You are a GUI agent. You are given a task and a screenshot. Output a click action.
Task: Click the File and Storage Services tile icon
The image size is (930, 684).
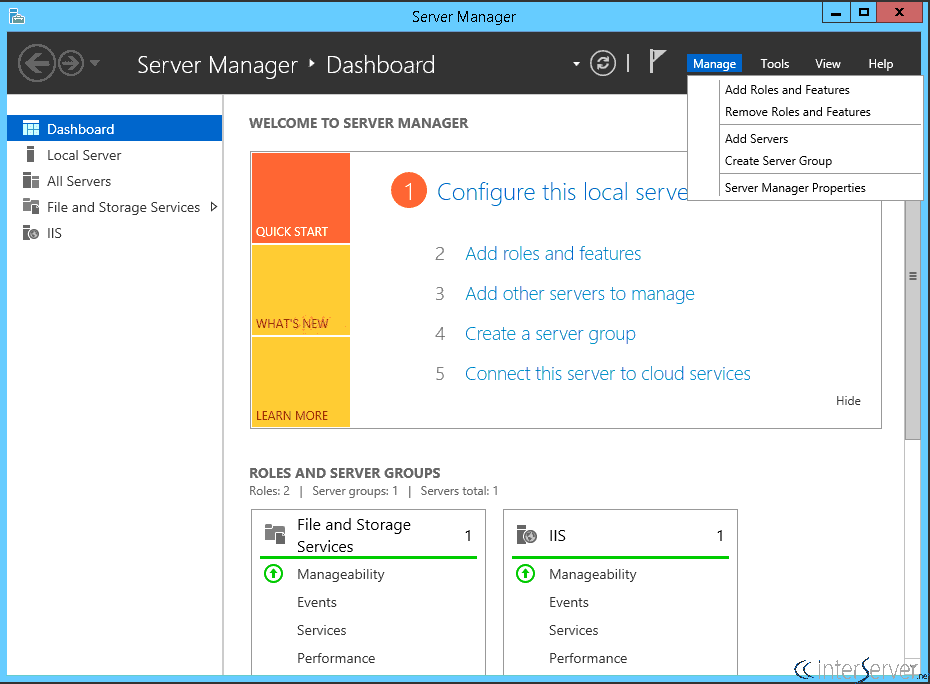(275, 534)
